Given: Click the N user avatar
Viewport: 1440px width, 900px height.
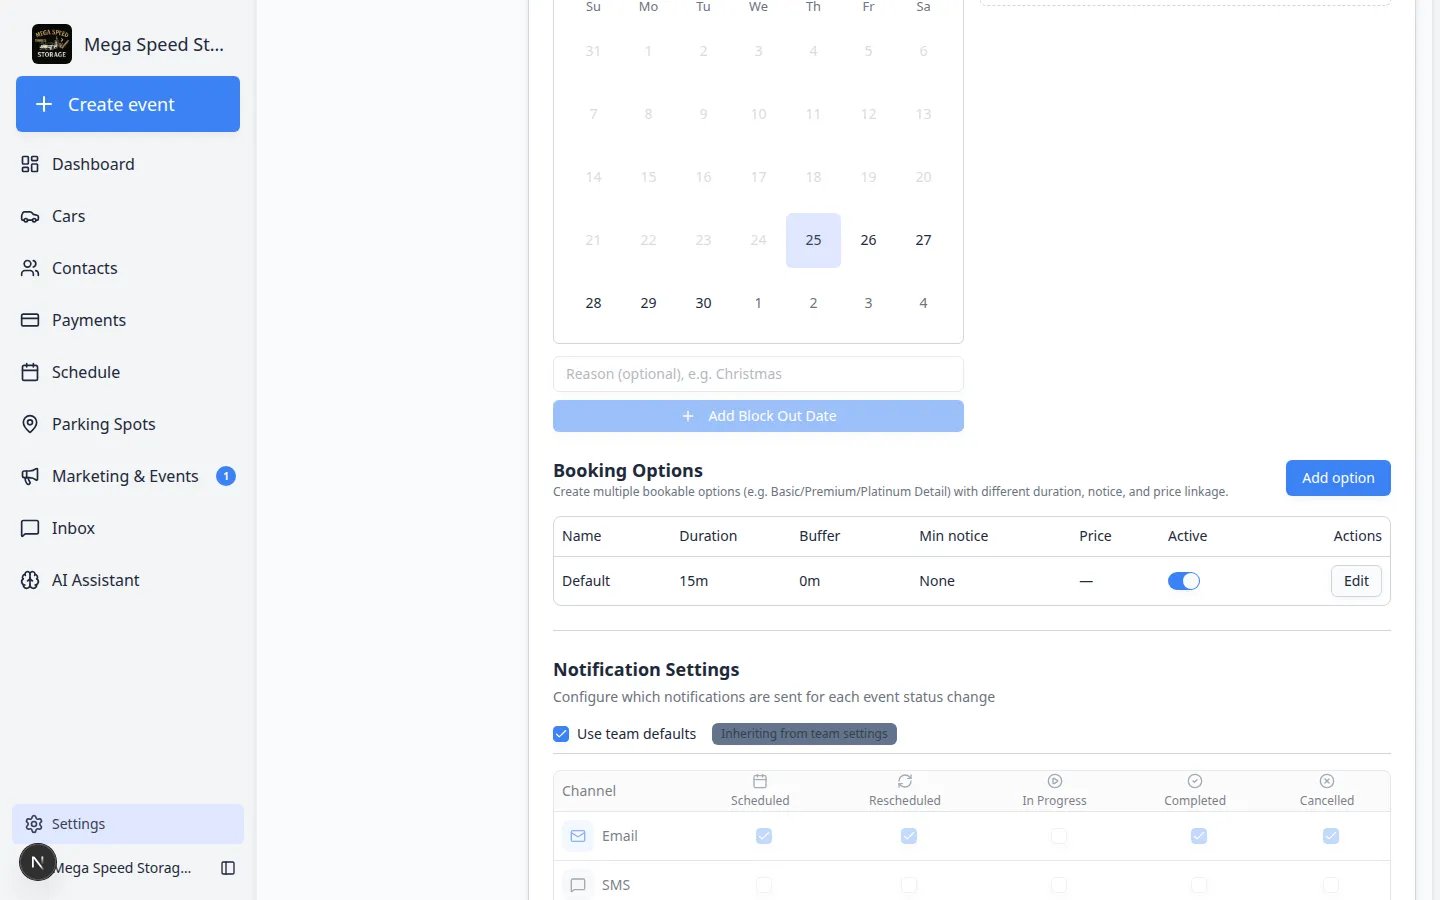Looking at the screenshot, I should tap(38, 862).
